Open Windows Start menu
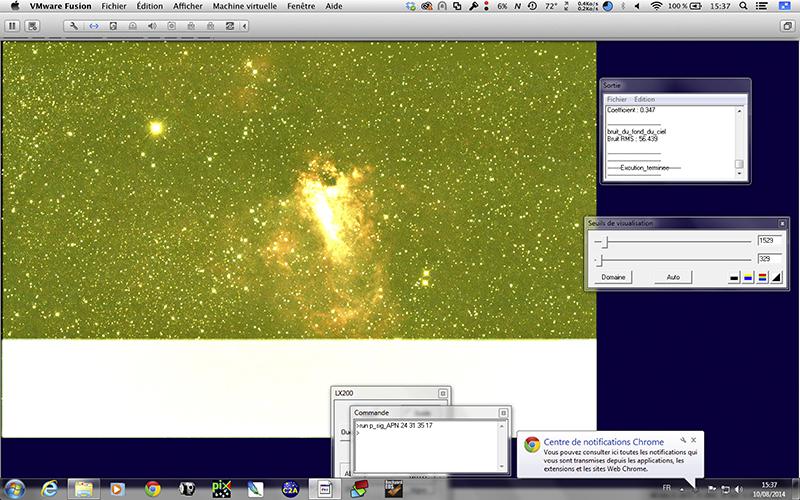 (14, 489)
